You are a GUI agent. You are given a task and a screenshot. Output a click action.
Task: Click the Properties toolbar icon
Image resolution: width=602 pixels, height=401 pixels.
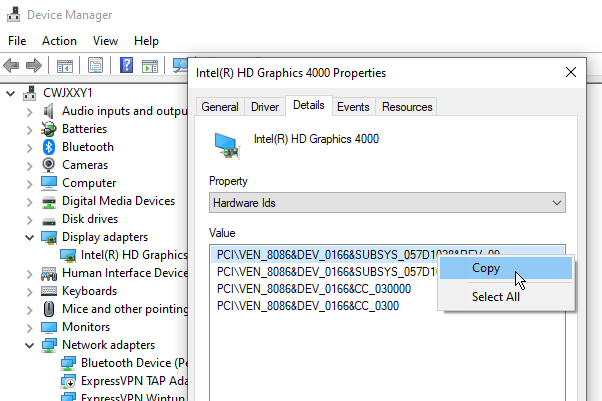pyautogui.click(x=96, y=66)
